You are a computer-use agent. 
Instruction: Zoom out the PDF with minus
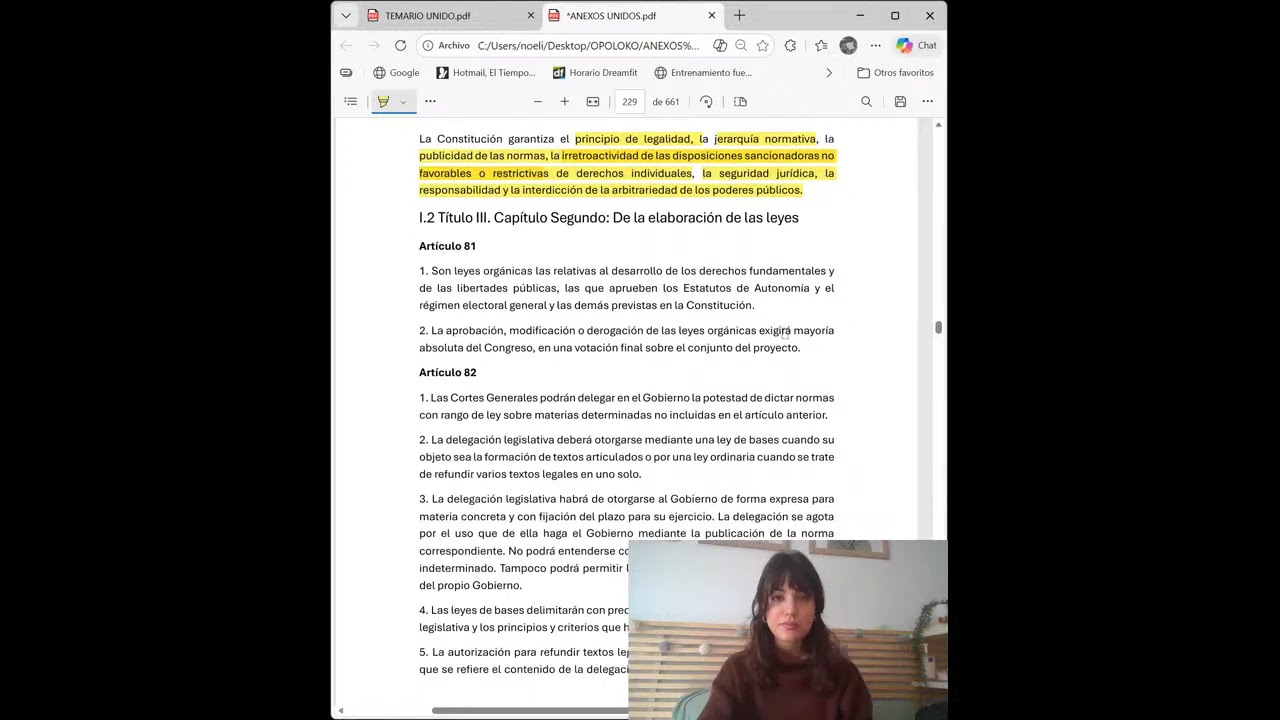pos(538,101)
